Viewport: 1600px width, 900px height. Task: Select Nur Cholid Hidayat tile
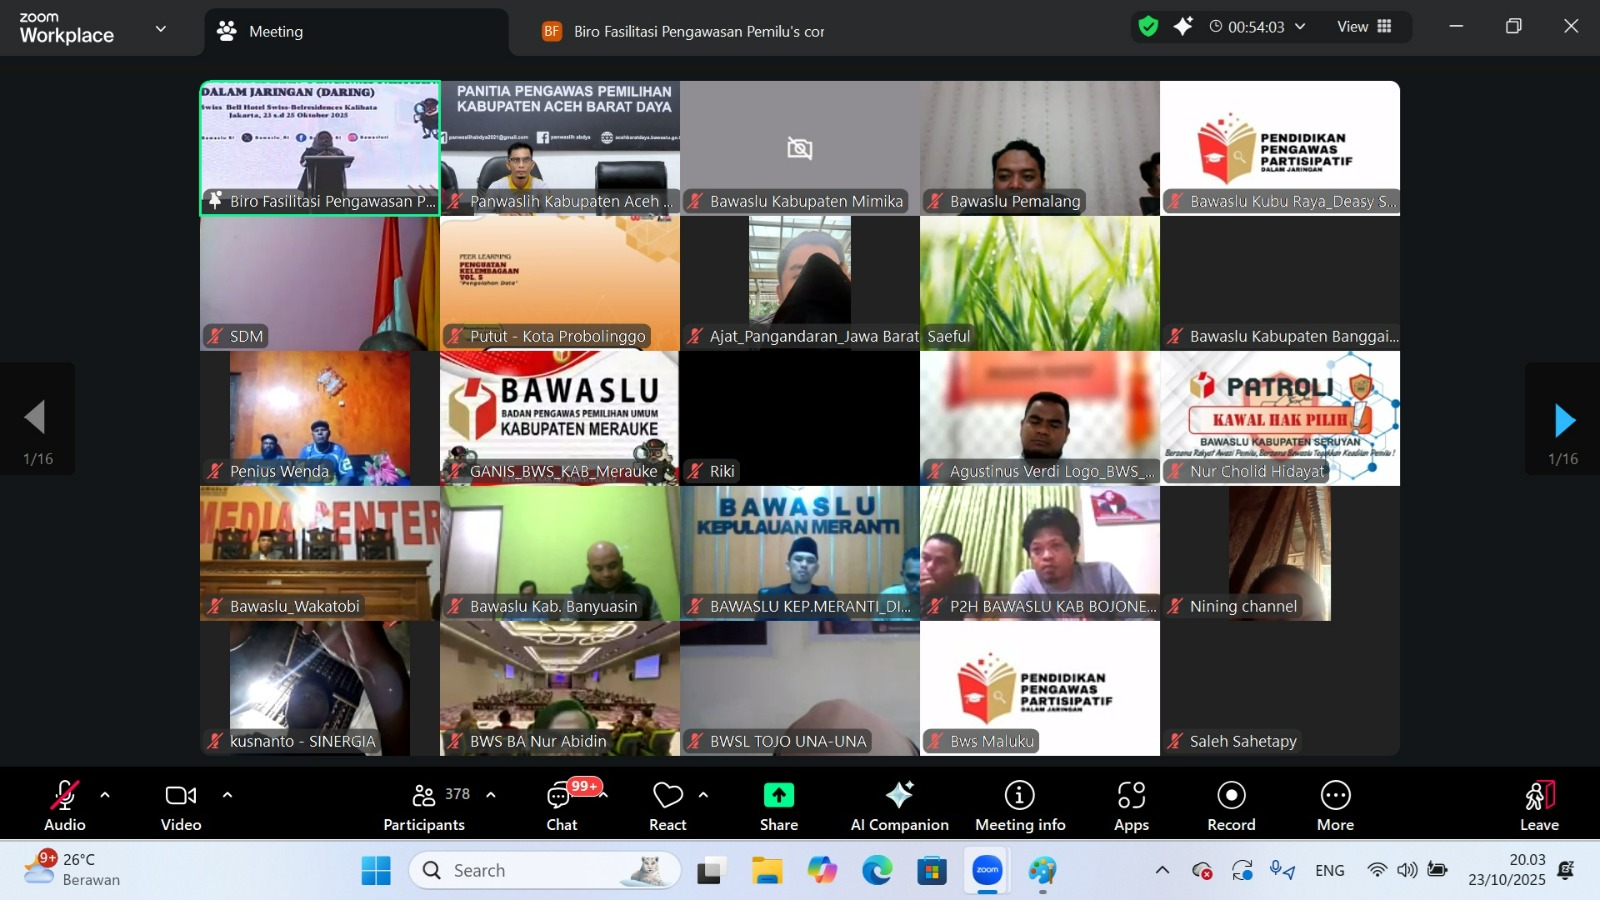point(1280,418)
